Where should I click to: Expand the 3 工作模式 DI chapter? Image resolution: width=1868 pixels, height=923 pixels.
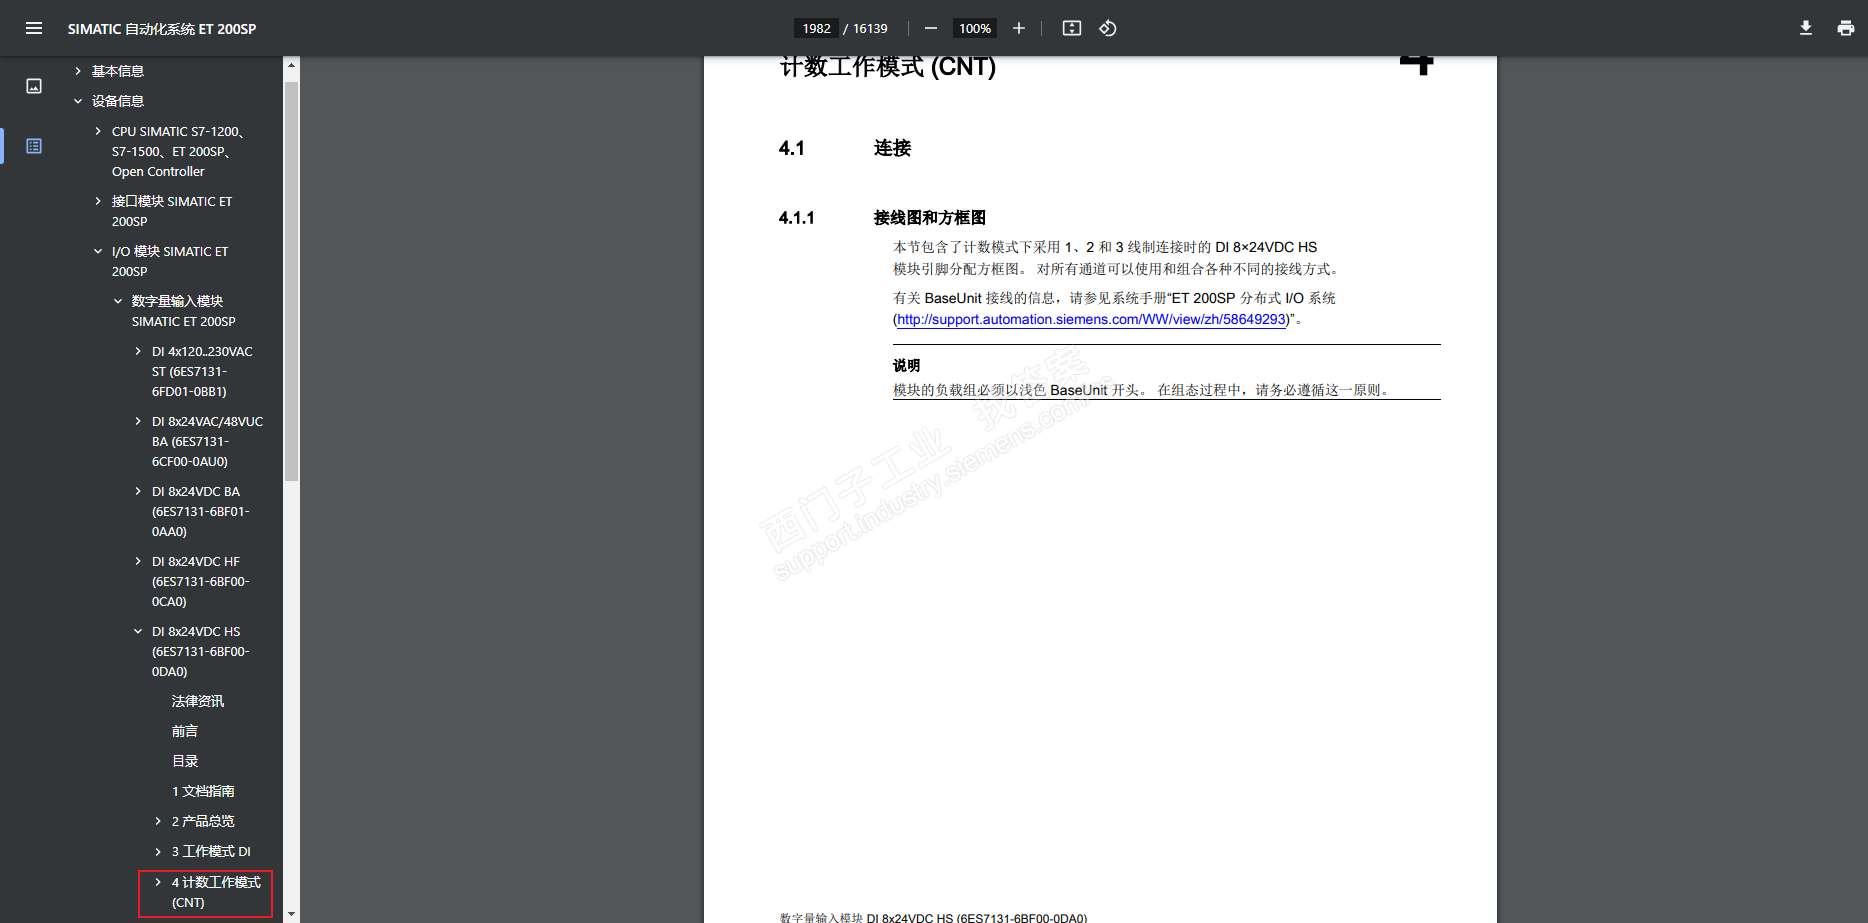pos(158,851)
